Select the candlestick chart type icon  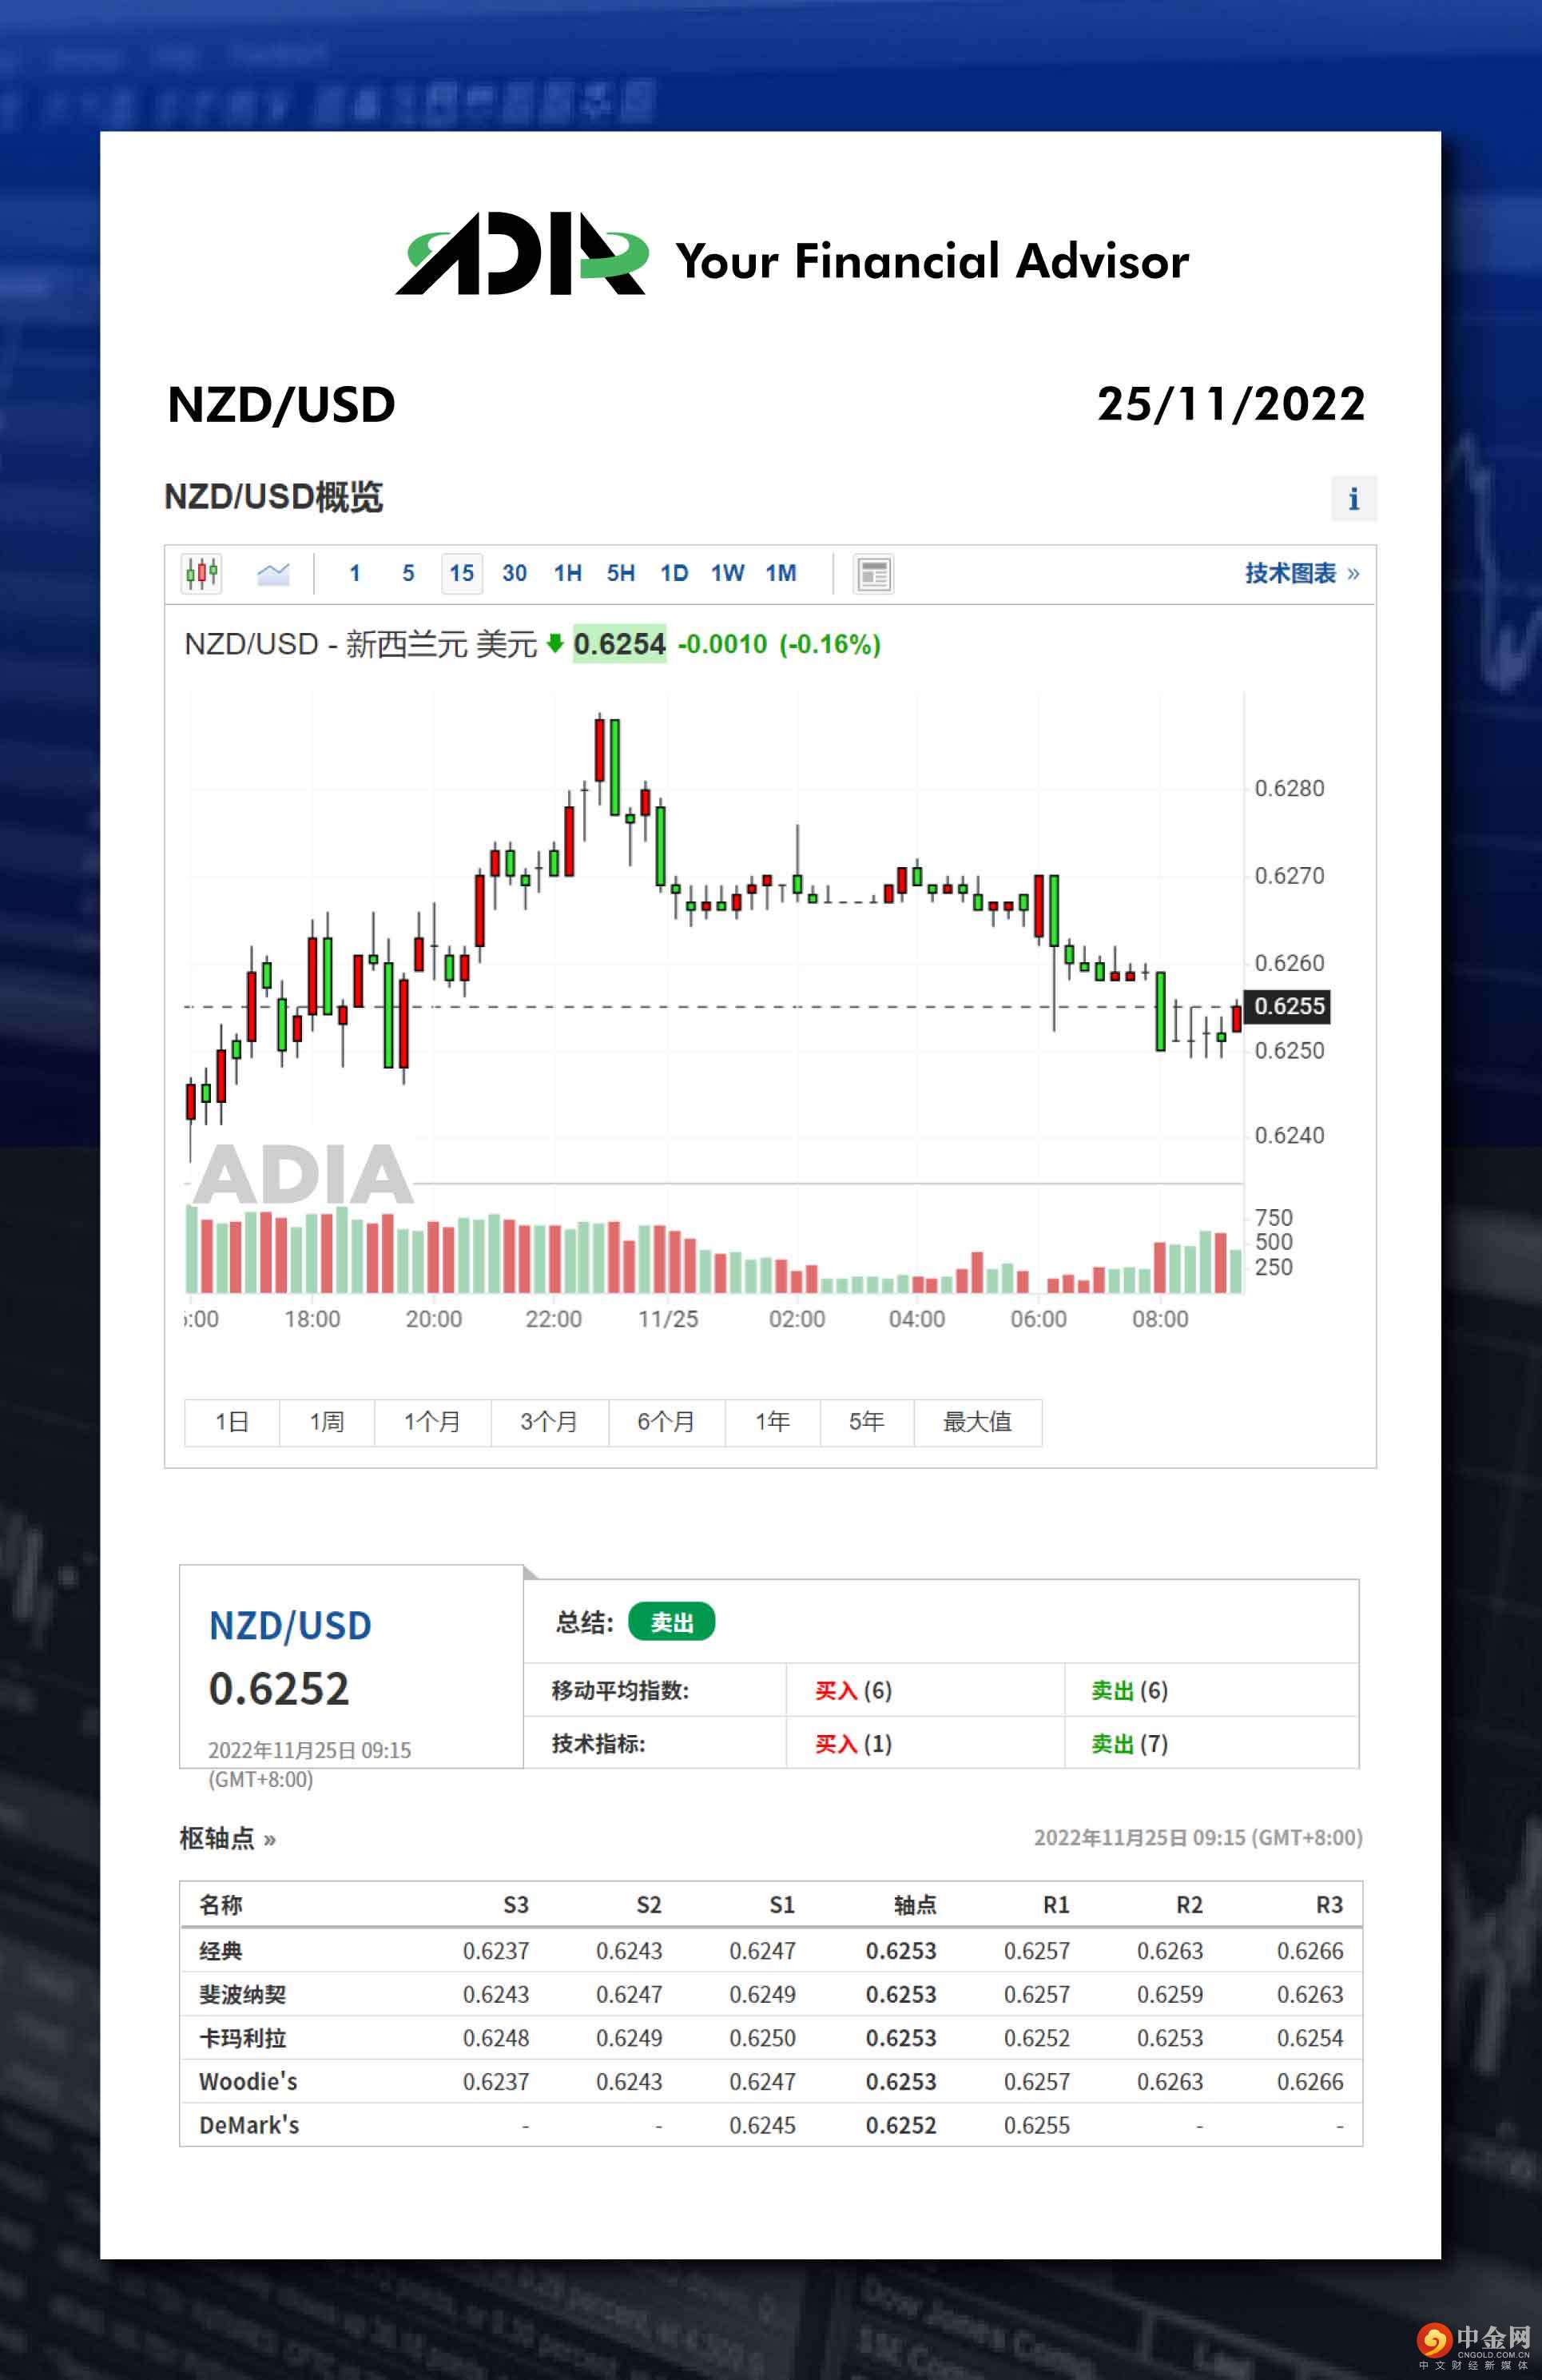click(201, 573)
